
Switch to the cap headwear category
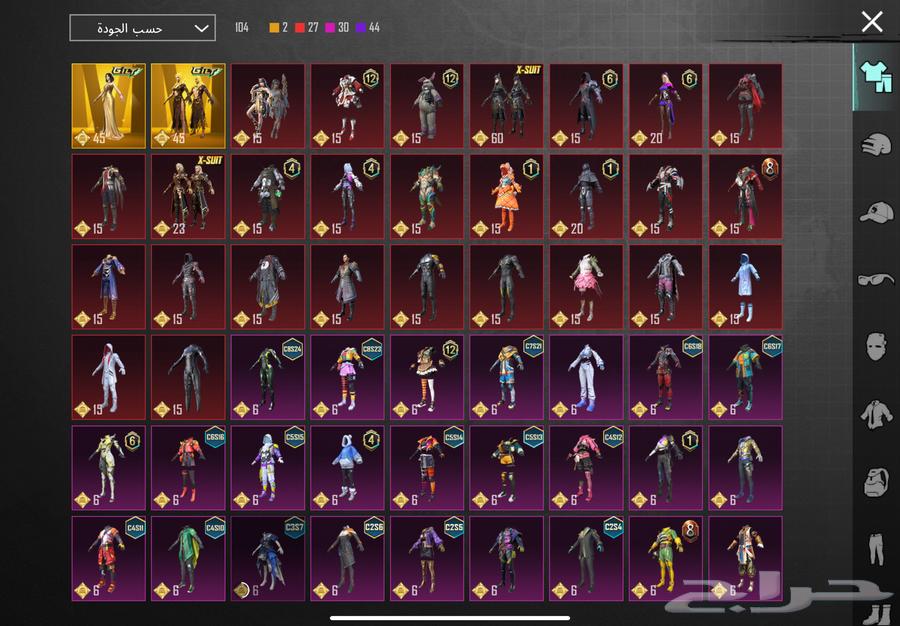click(x=875, y=212)
